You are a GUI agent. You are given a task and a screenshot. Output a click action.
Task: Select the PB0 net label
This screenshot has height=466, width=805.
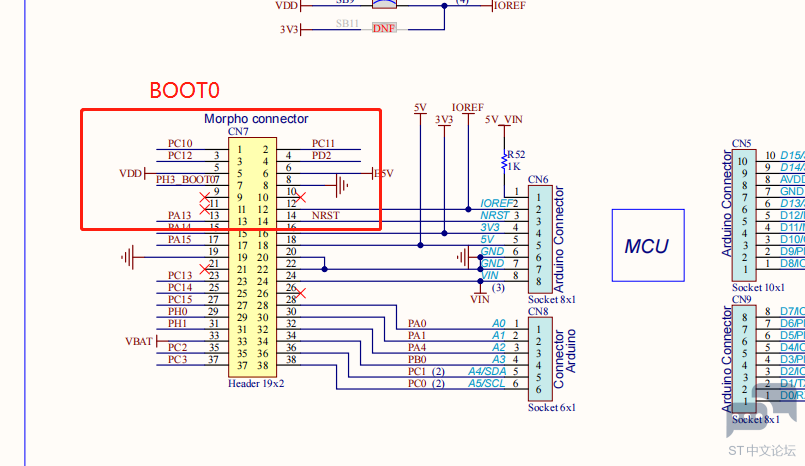[x=417, y=360]
